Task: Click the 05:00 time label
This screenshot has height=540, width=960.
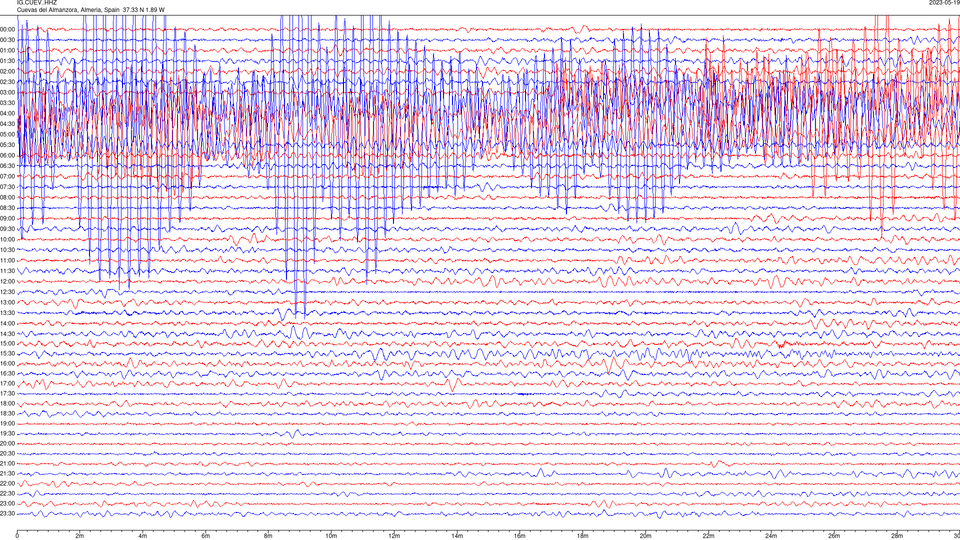Action: pos(7,134)
